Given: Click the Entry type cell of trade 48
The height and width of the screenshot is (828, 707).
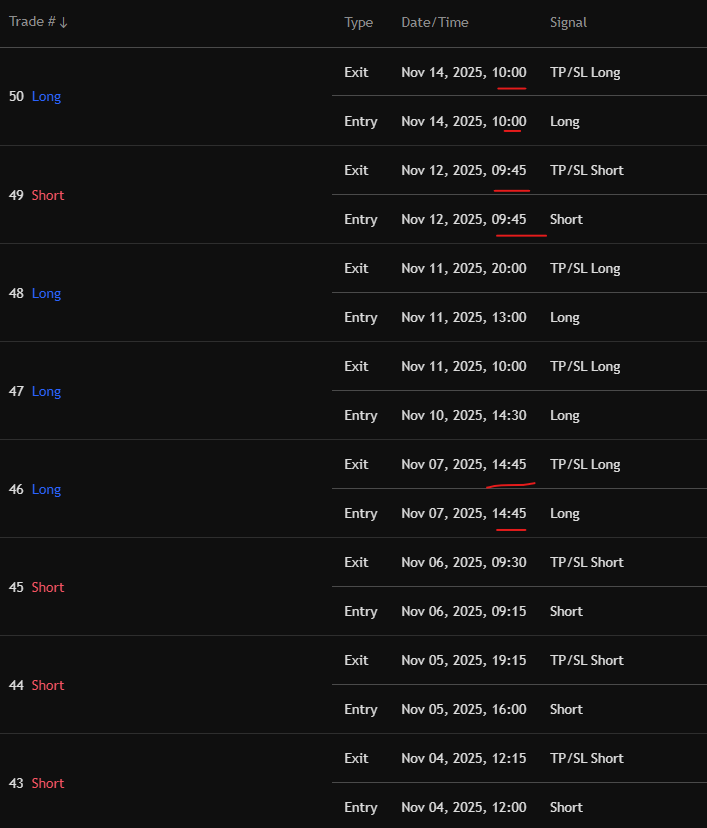Looking at the screenshot, I should pos(360,317).
